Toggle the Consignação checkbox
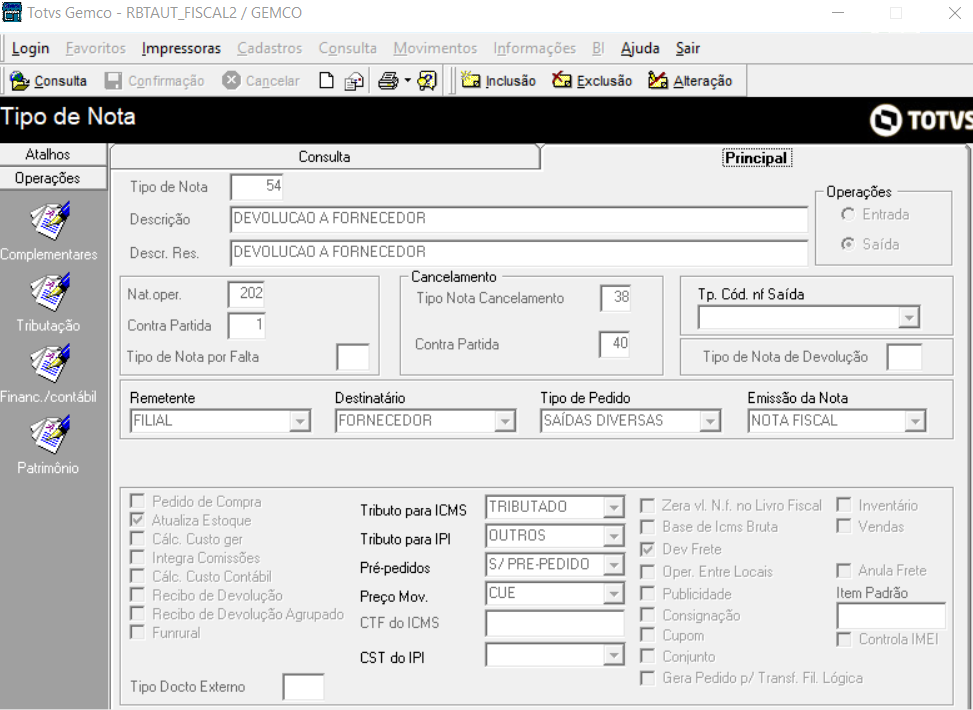The image size is (973, 710). (x=647, y=615)
